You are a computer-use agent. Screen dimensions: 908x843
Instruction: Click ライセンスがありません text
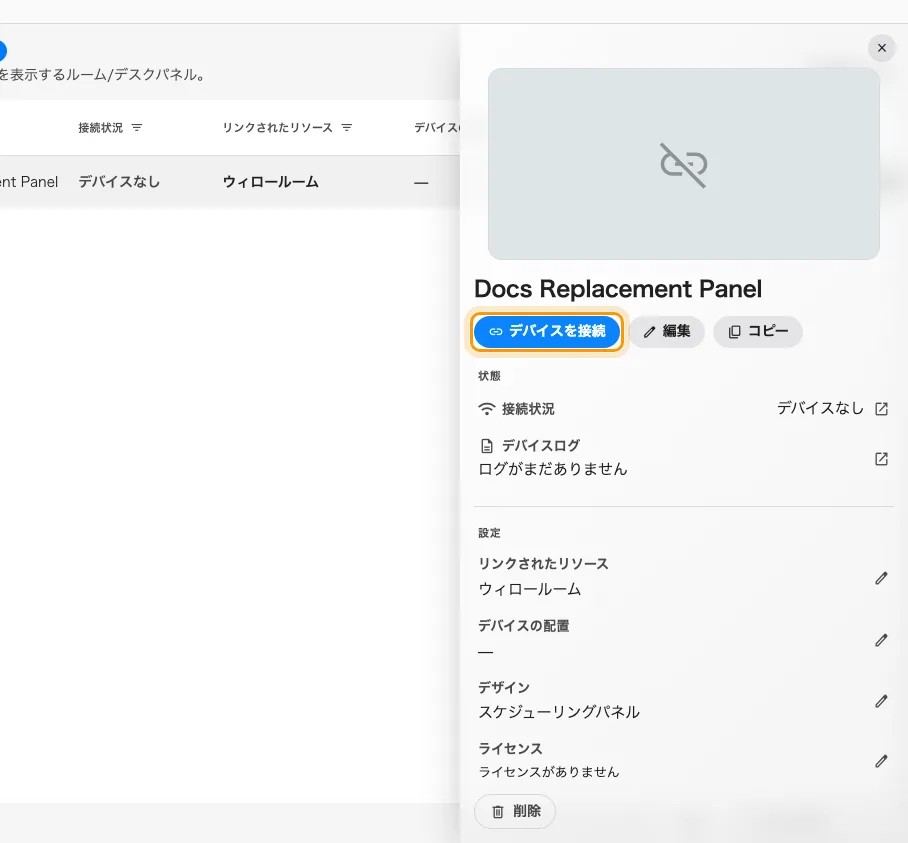coord(548,772)
